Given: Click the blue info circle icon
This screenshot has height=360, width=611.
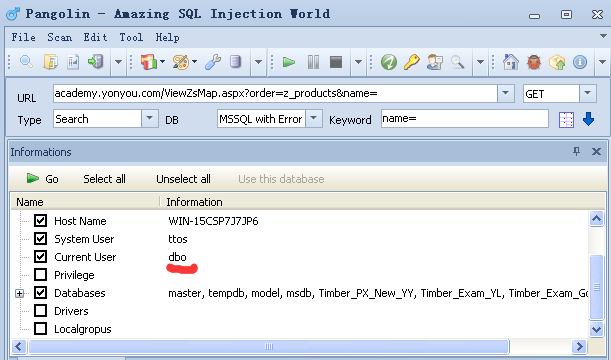Looking at the screenshot, I should [x=580, y=62].
